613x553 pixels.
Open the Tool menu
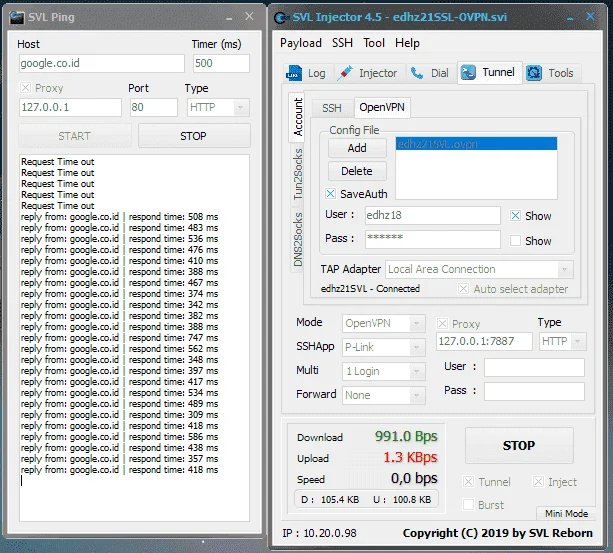374,43
